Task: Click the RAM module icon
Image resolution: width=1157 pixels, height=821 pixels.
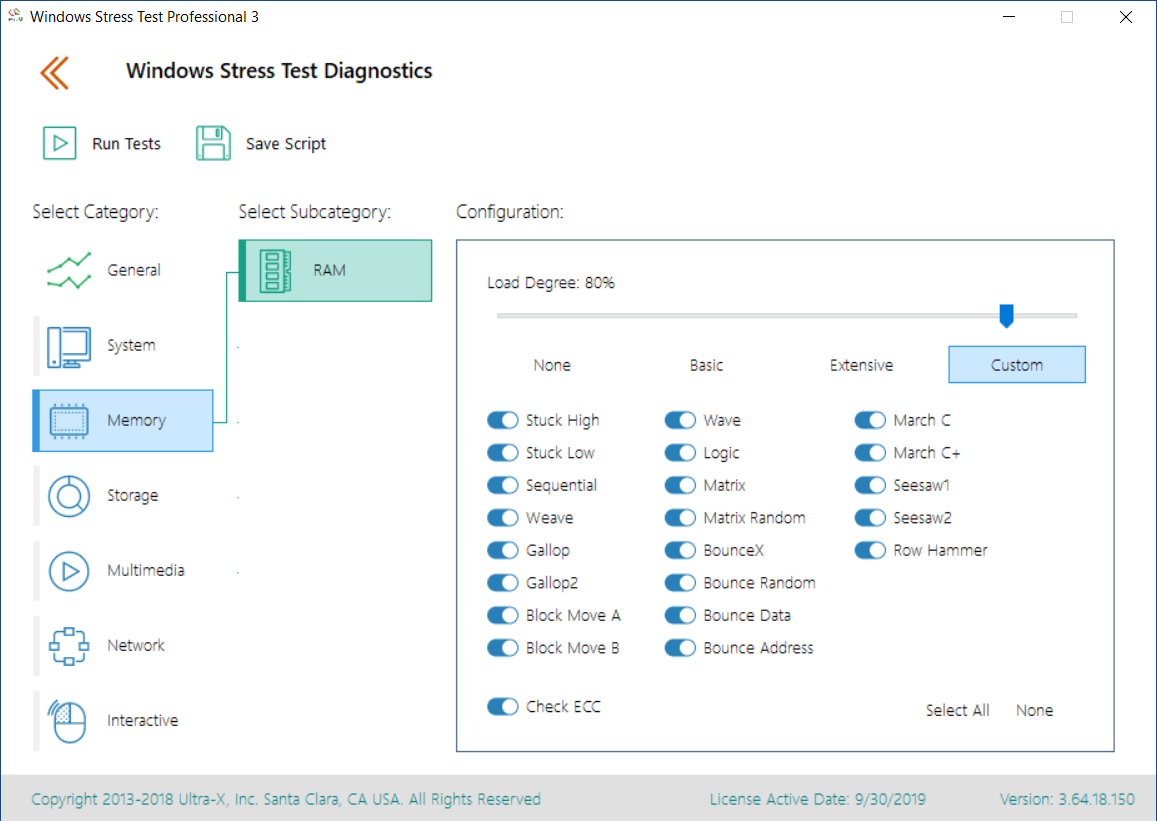Action: point(275,271)
